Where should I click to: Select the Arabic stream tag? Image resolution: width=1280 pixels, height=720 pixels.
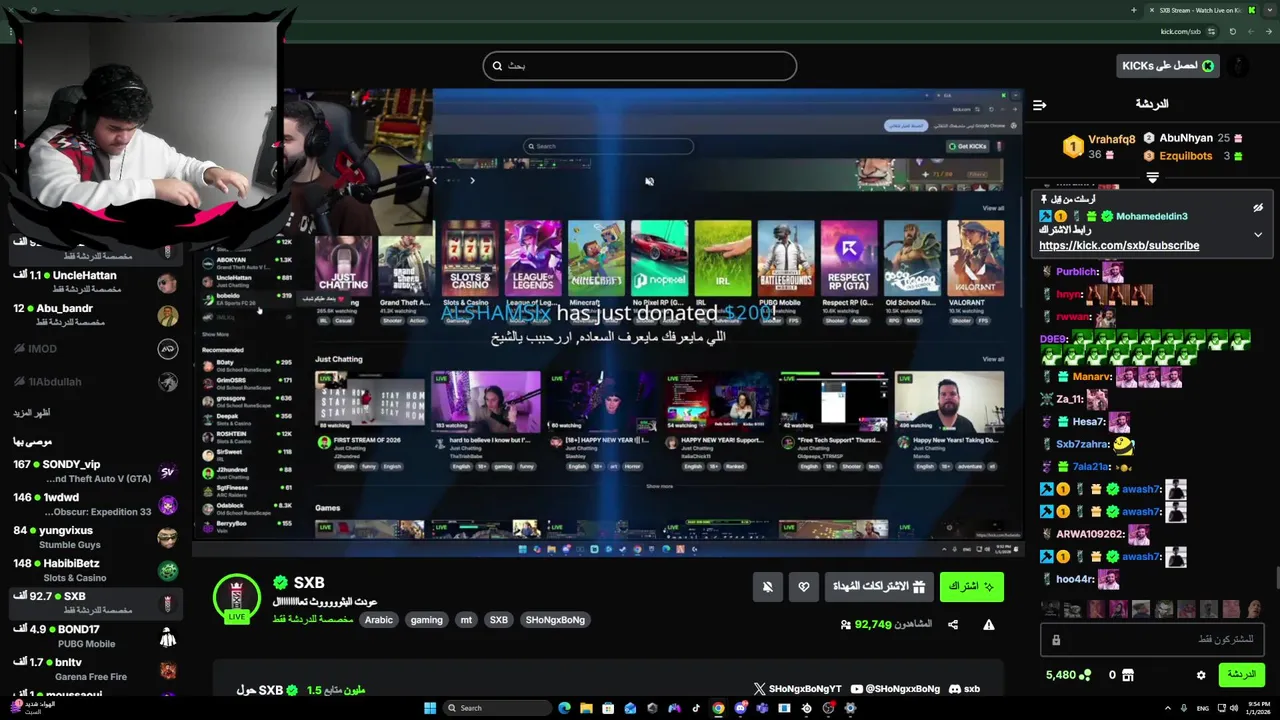tap(379, 620)
